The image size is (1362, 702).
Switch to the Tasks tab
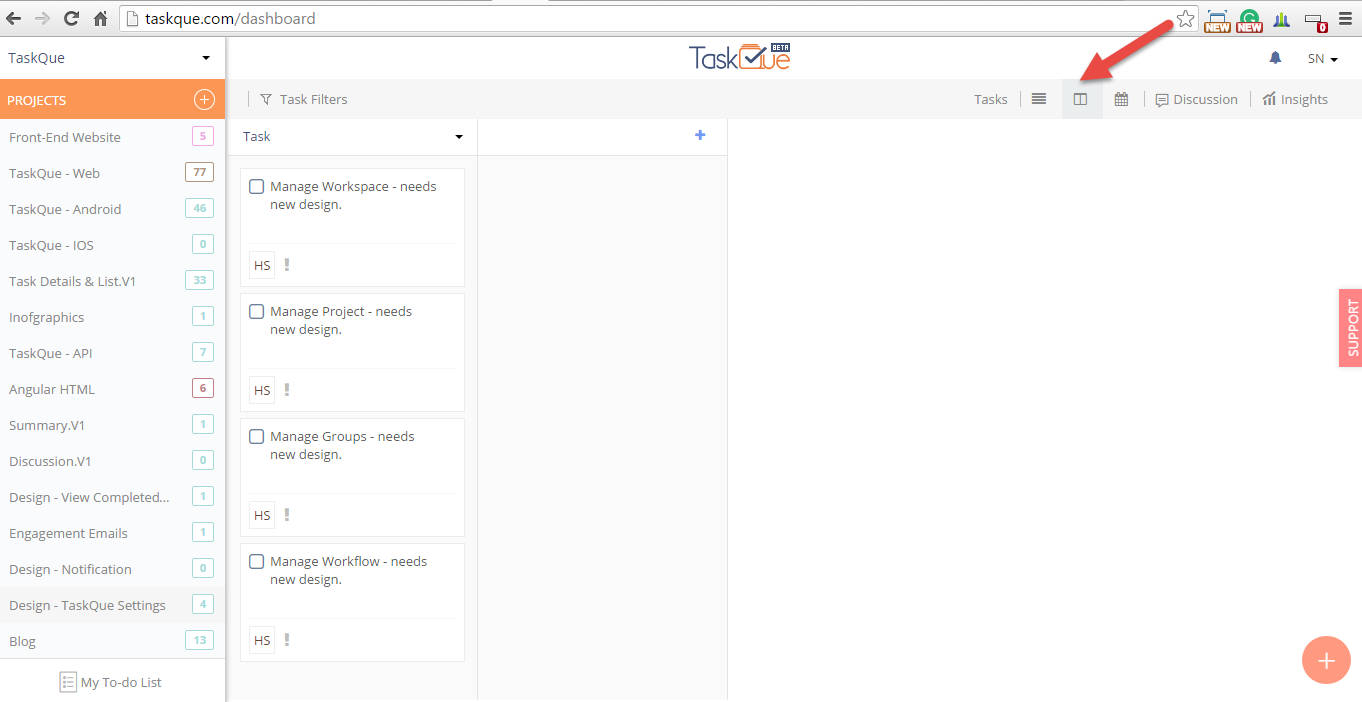[990, 98]
